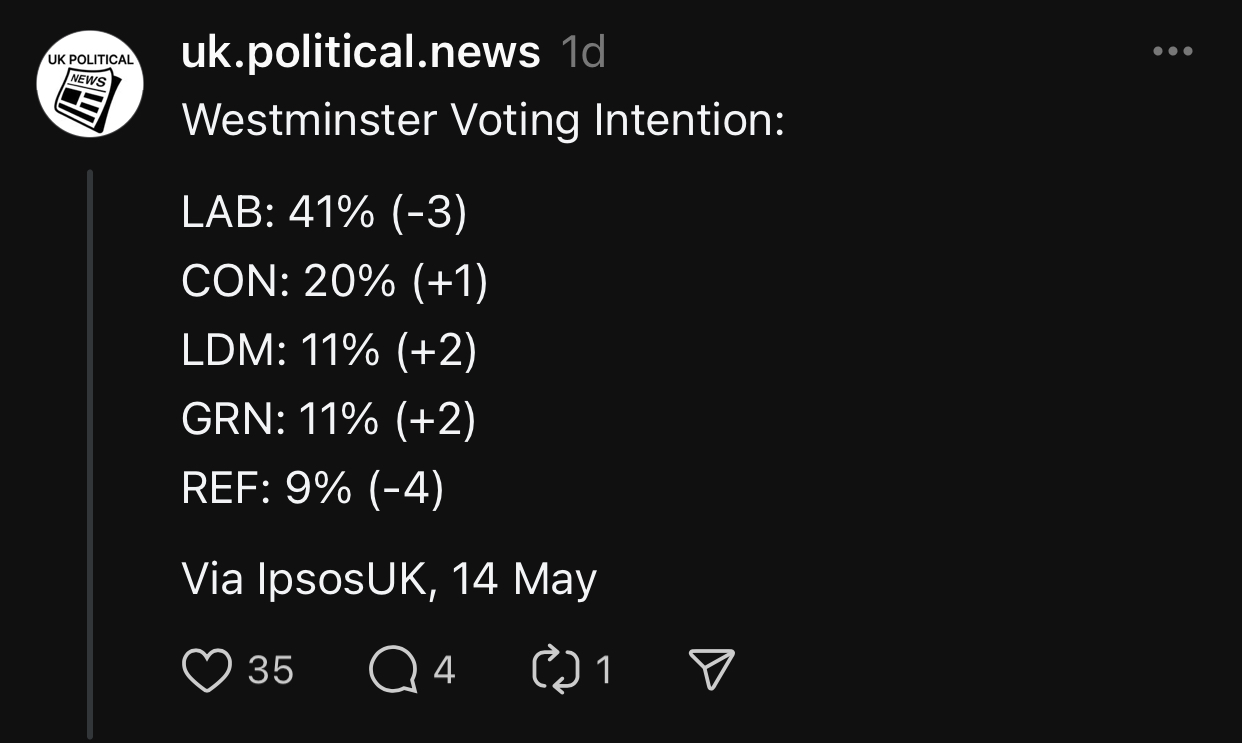Viewport: 1242px width, 743px height.
Task: Open the three-dot more options menu
Action: (x=1172, y=51)
